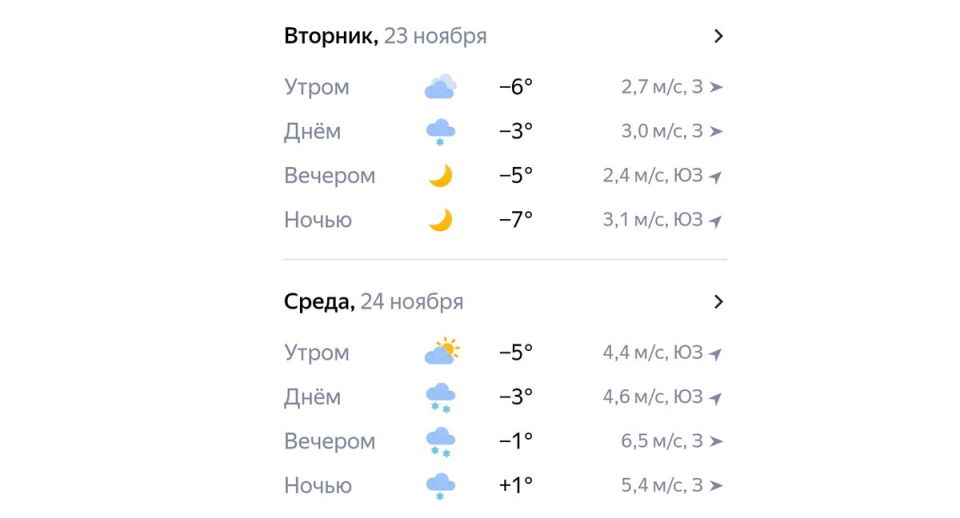Click southwest wind arrow for Tuesday night
Viewport: 960px width, 518px height.
(x=715, y=220)
